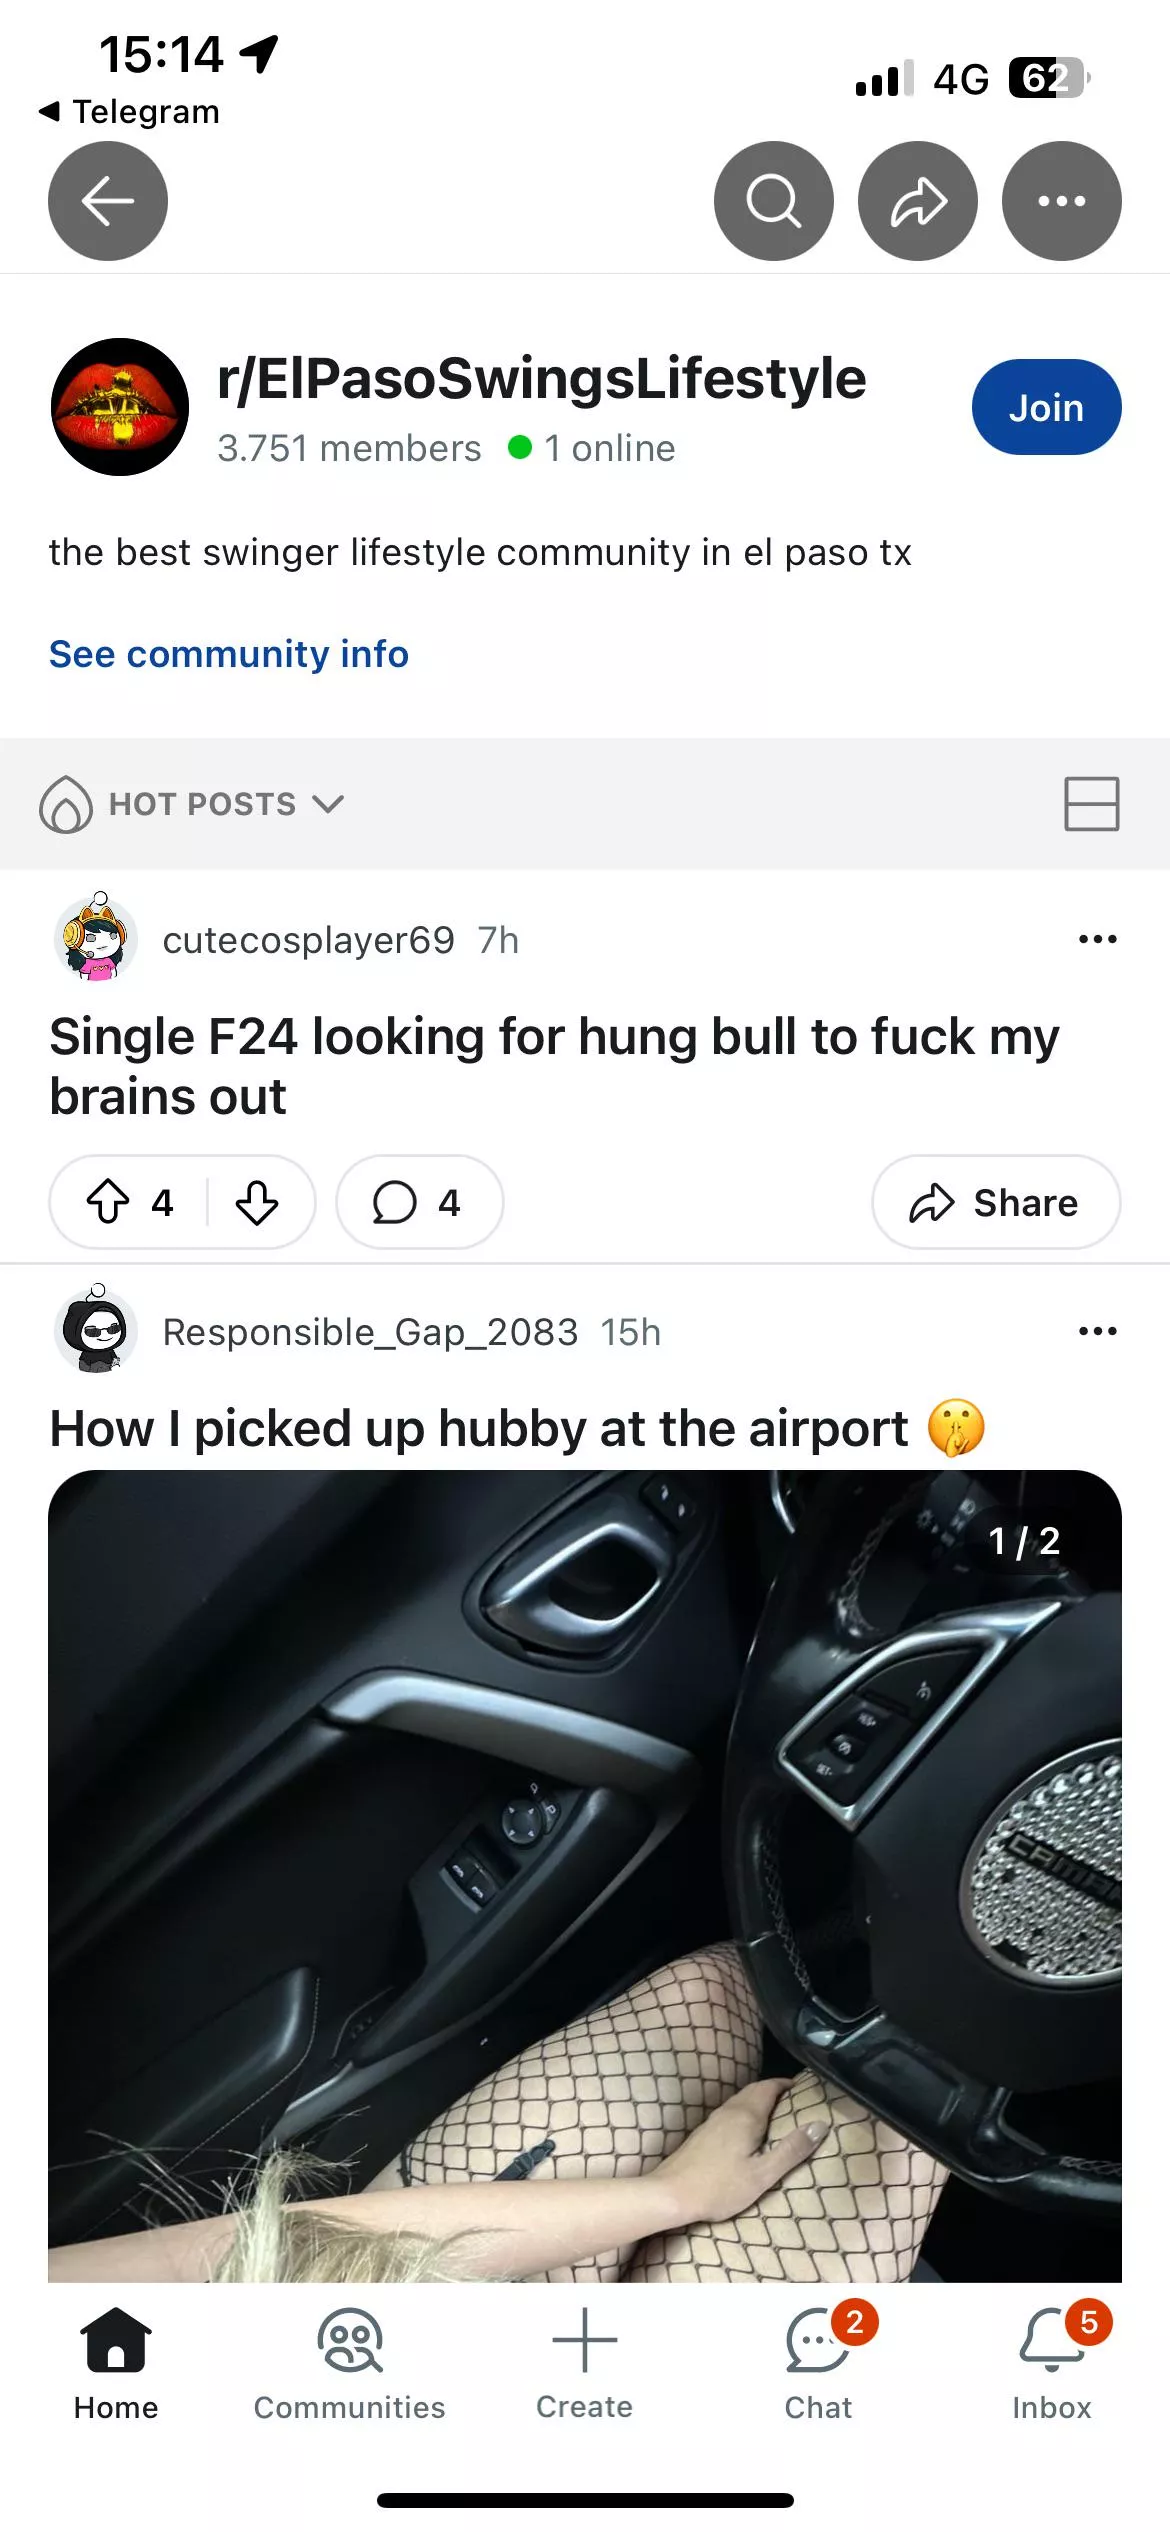Tap the back arrow button
1170x2532 pixels.
click(108, 201)
